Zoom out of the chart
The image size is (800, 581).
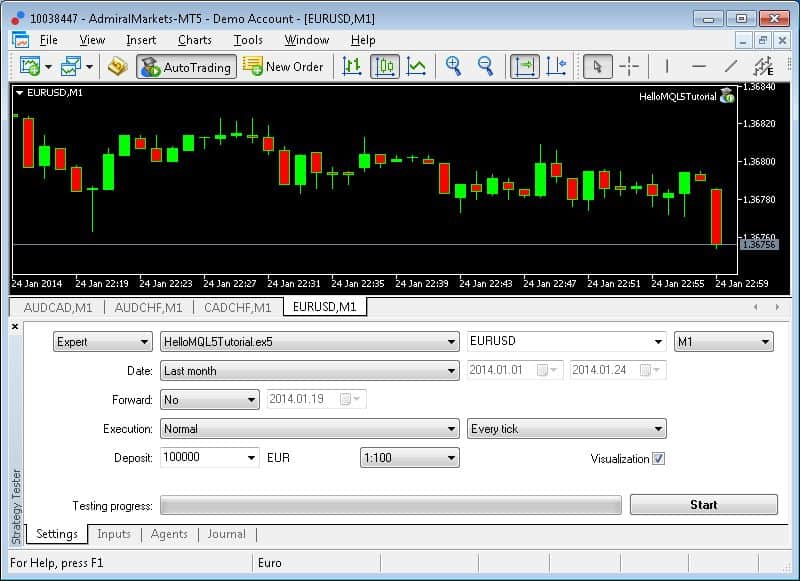coord(485,66)
